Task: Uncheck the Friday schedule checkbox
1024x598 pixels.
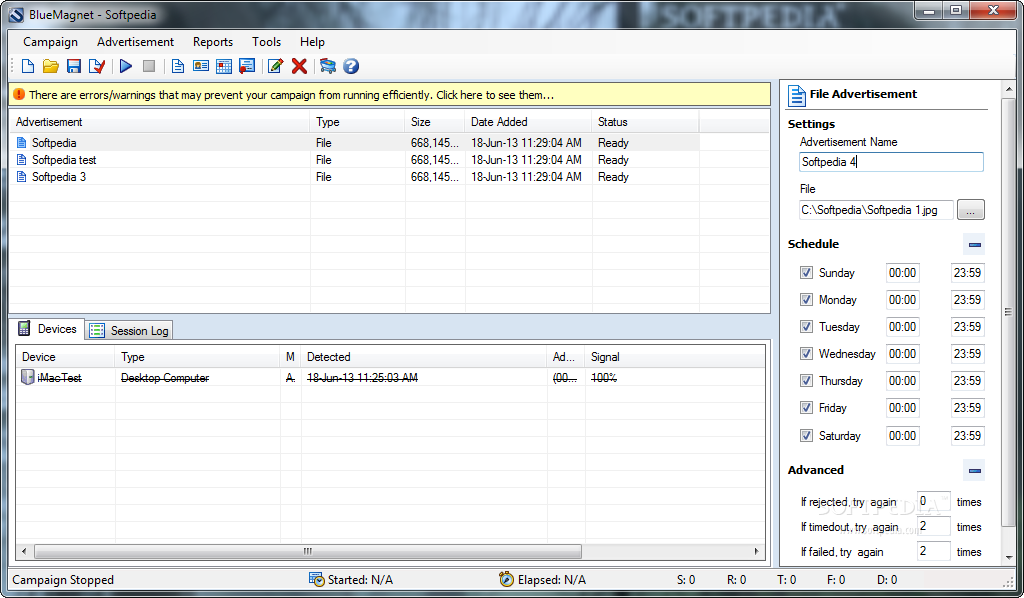Action: [806, 408]
